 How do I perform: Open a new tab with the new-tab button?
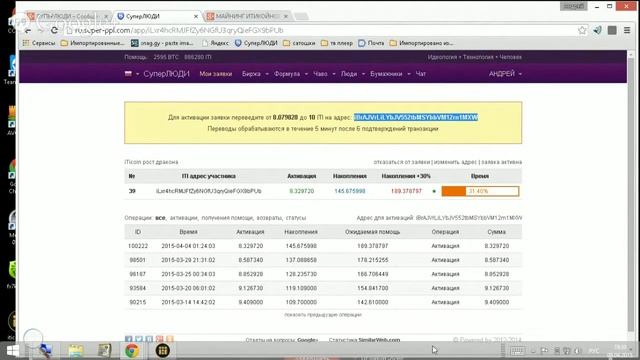pos(301,16)
